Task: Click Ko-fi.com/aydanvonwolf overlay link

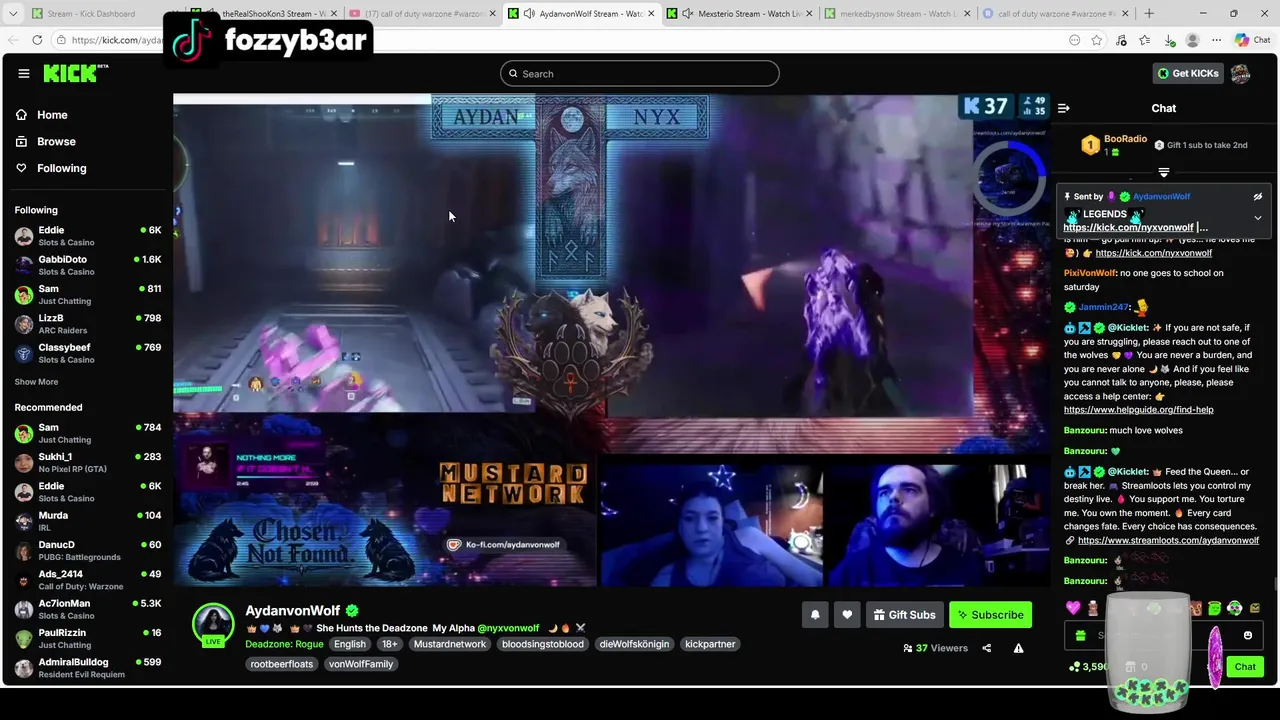Action: 503,545
